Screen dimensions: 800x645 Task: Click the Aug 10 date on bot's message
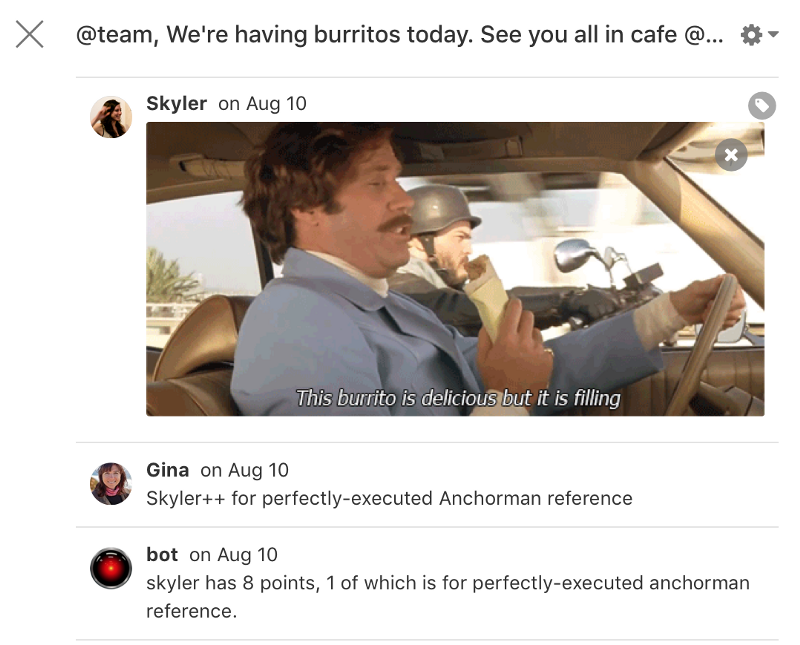click(233, 555)
